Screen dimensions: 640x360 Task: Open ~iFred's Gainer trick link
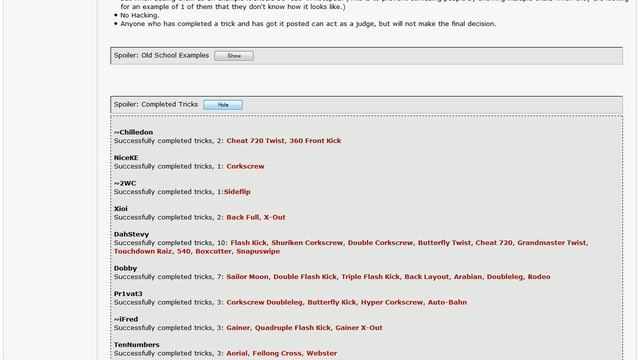(238, 328)
